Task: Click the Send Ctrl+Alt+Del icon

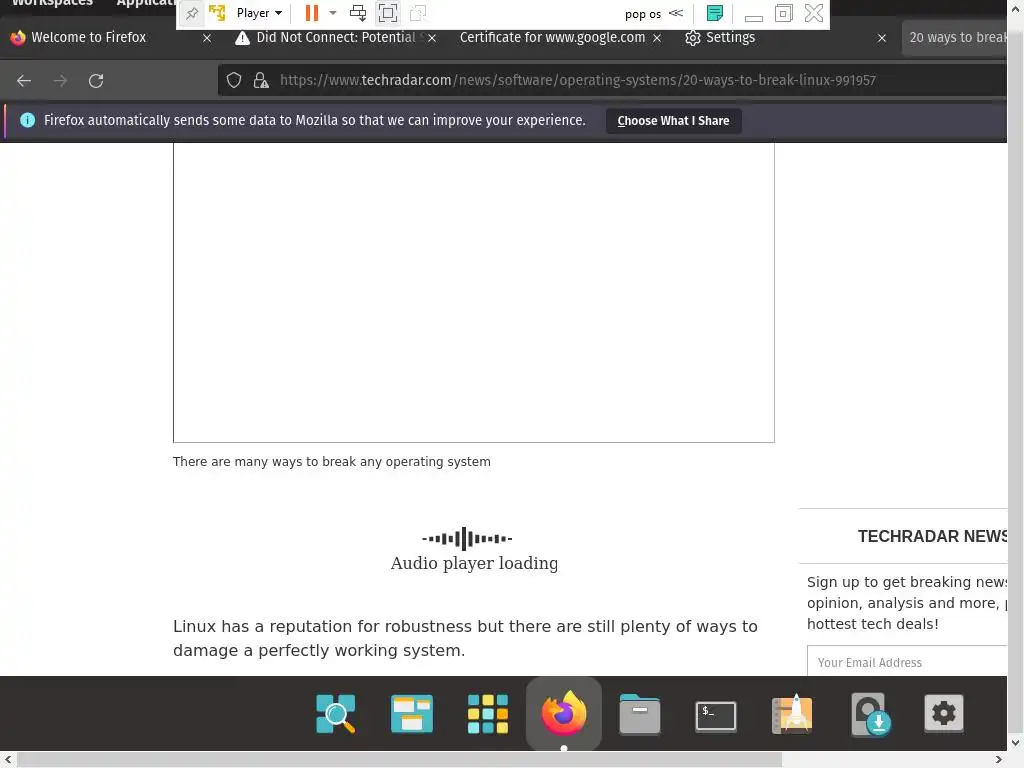Action: (358, 13)
